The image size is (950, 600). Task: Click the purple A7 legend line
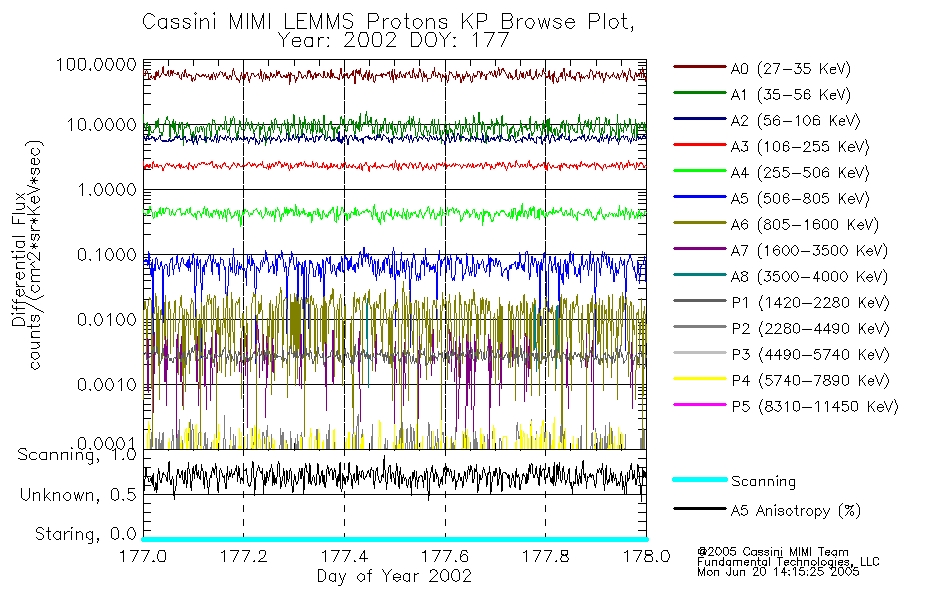(699, 248)
